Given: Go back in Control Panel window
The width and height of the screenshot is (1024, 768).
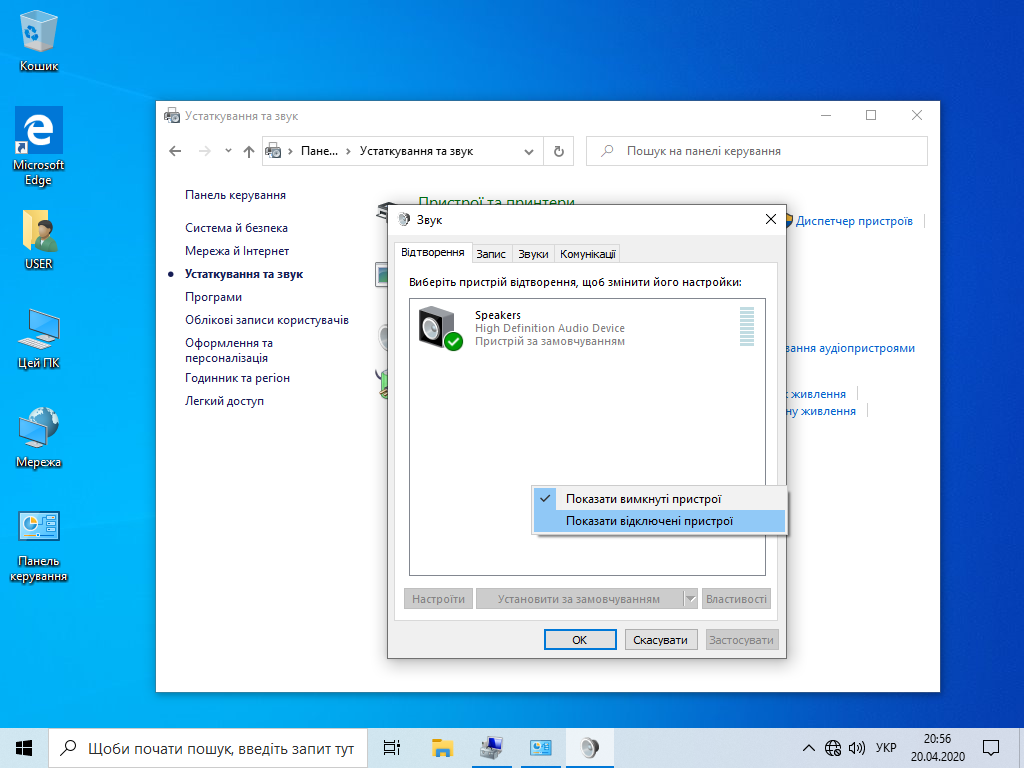Looking at the screenshot, I should (x=175, y=152).
